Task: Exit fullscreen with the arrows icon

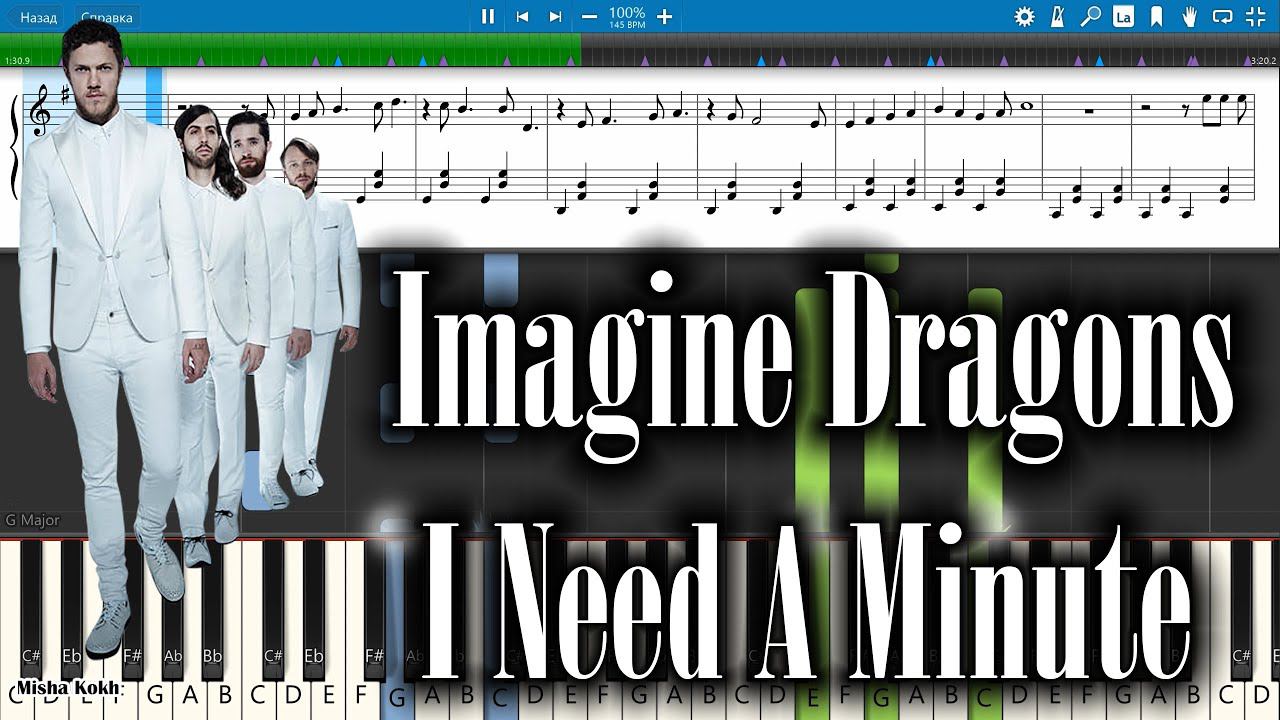Action: tap(1255, 16)
